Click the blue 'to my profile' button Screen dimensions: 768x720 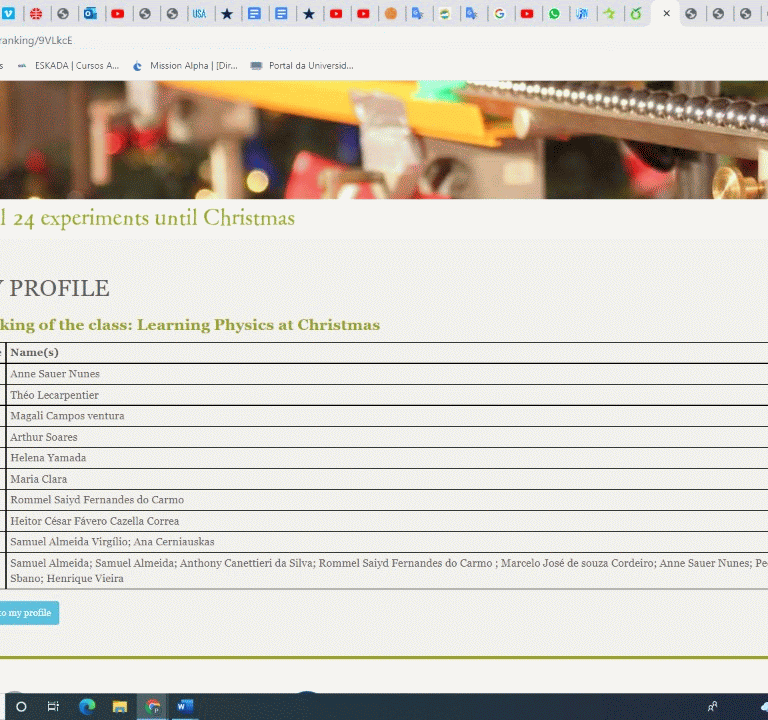click(x=26, y=613)
